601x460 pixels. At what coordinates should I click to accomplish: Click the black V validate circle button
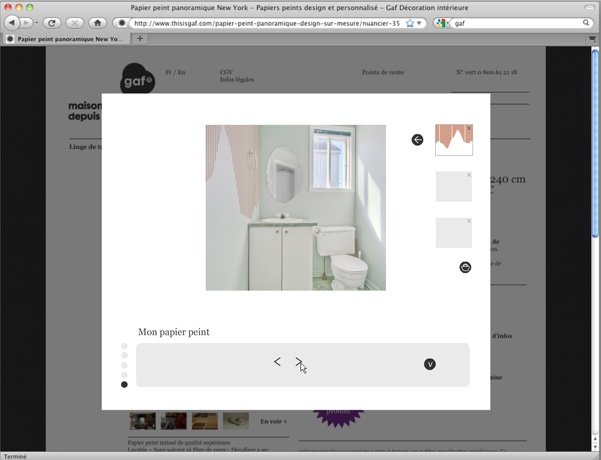click(430, 364)
